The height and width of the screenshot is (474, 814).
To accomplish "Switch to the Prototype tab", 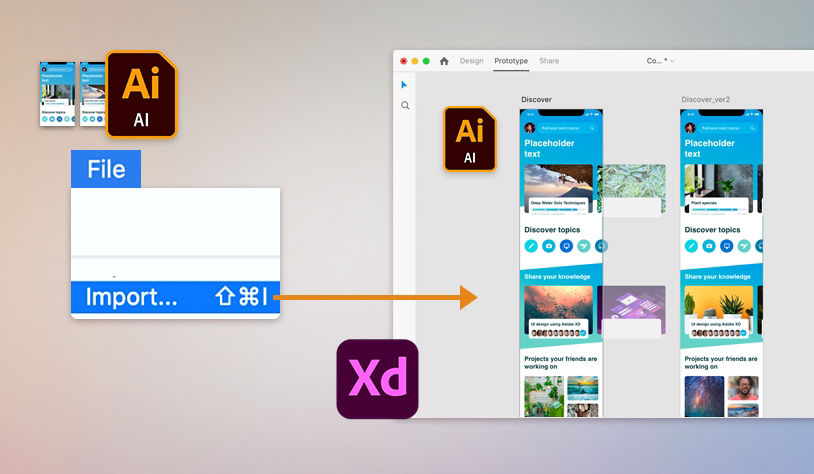I will pos(511,61).
